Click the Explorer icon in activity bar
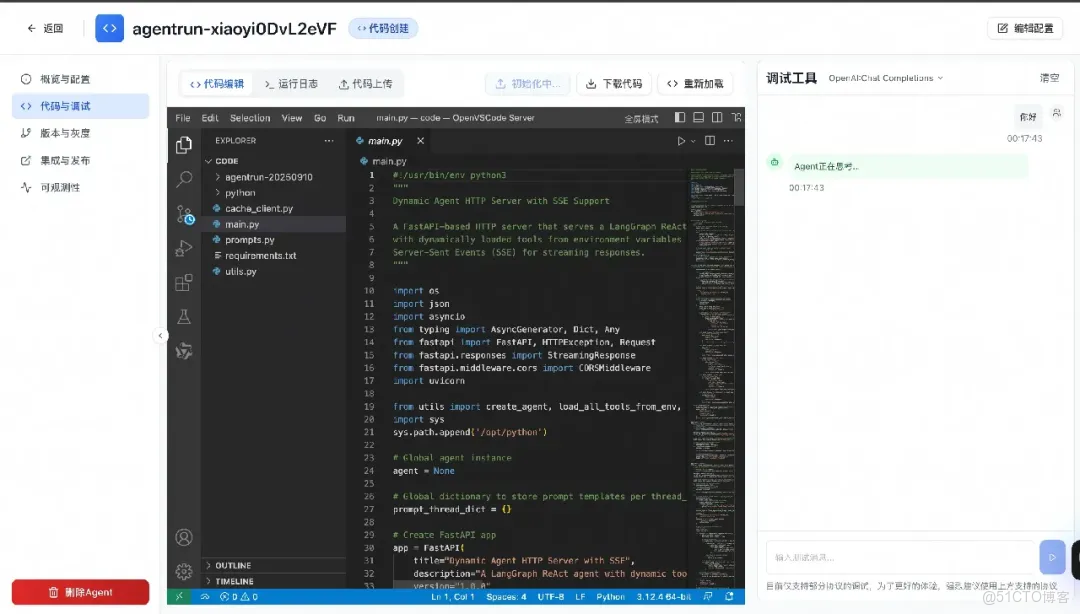Viewport: 1080px width, 614px height. click(x=183, y=144)
